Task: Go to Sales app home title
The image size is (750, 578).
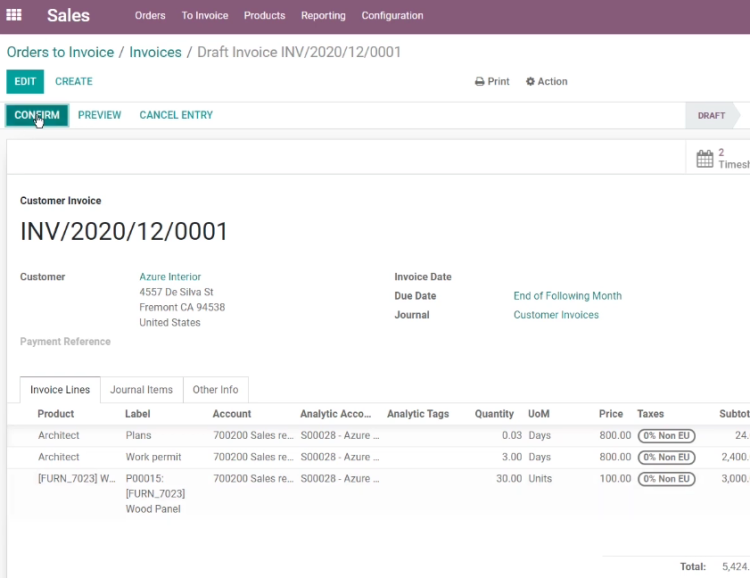Action: pyautogui.click(x=68, y=15)
